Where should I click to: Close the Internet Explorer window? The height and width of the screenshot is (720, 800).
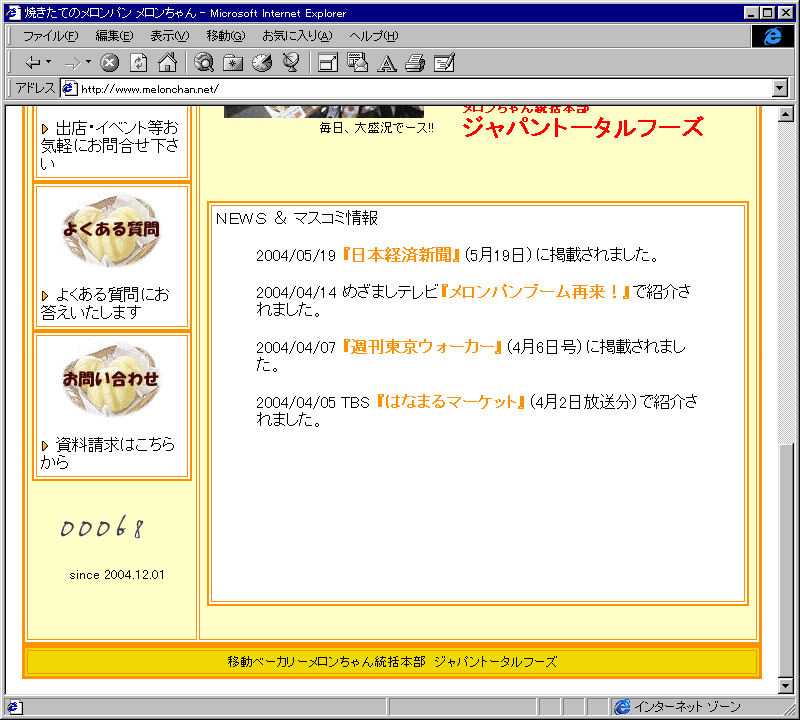coord(785,13)
